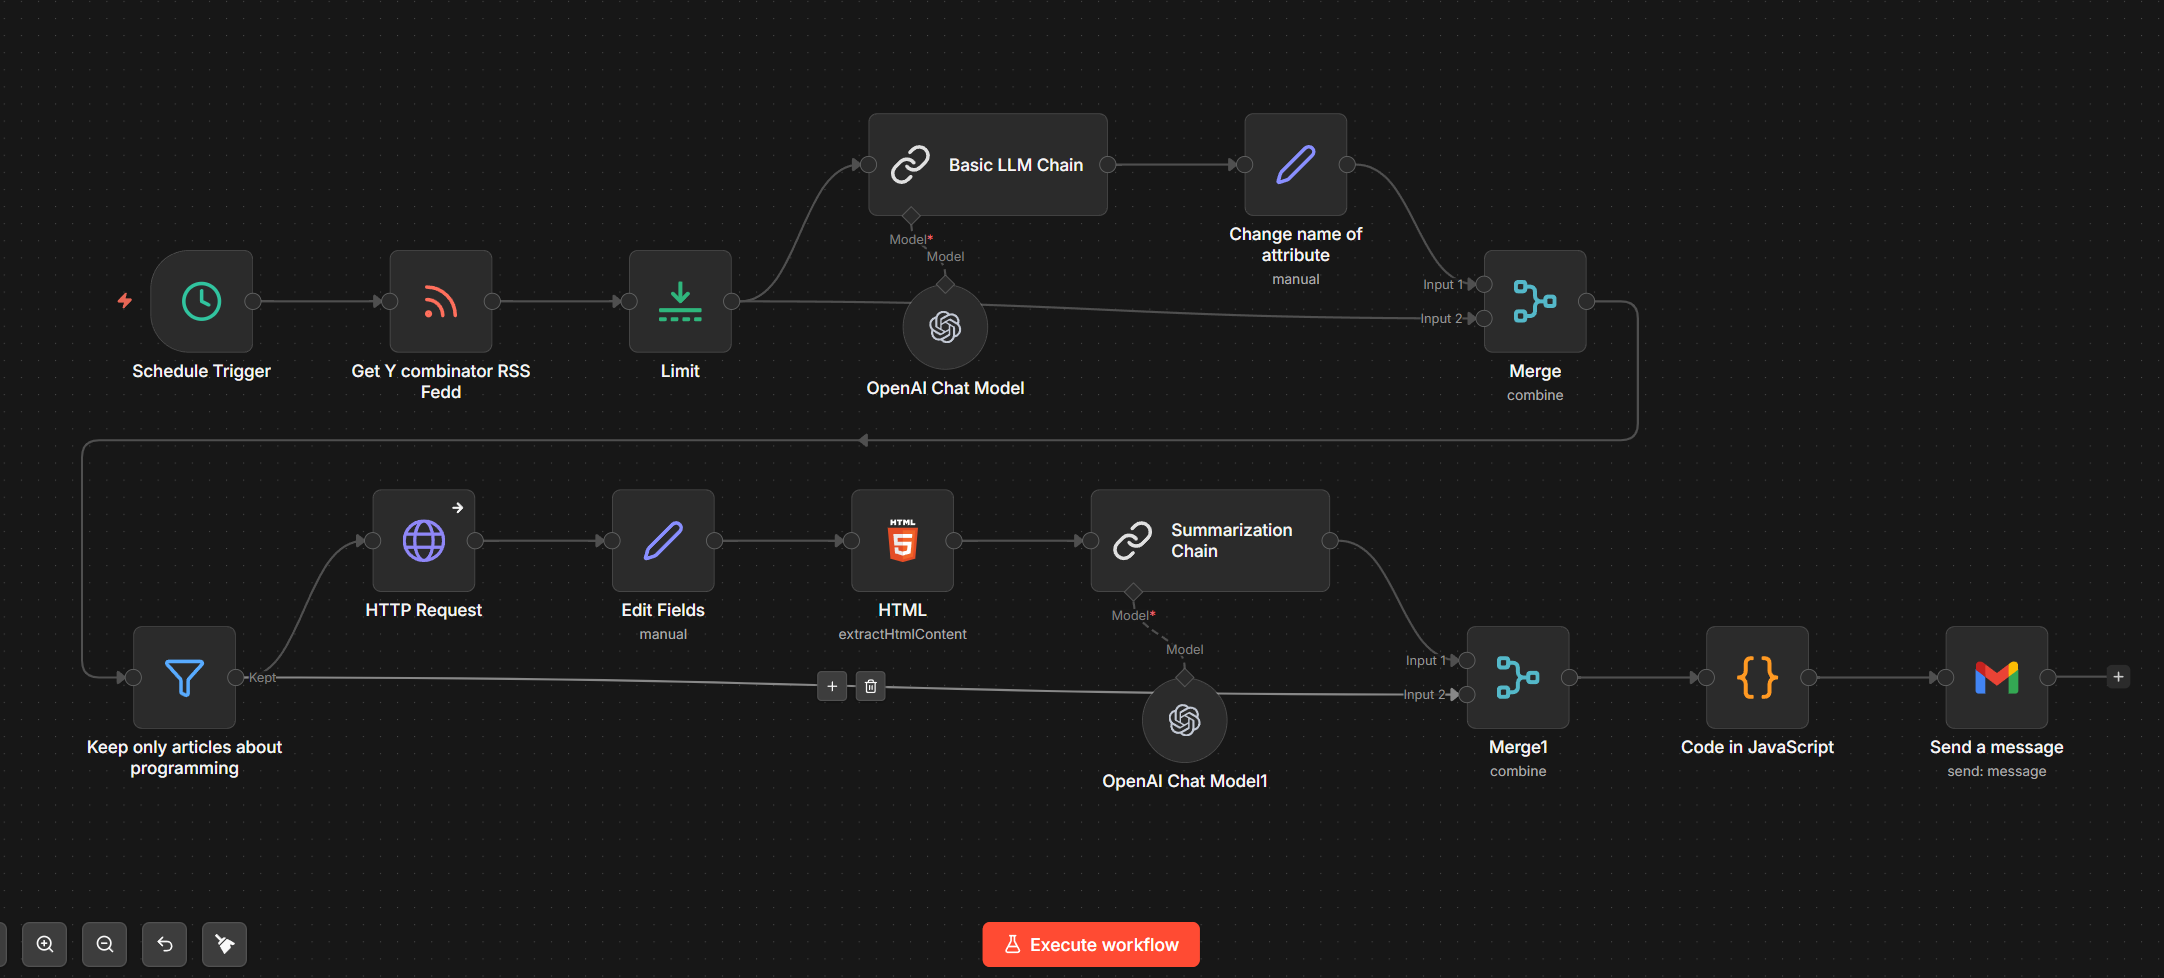Select the Limit node icon
The width and height of the screenshot is (2164, 978).
click(680, 301)
